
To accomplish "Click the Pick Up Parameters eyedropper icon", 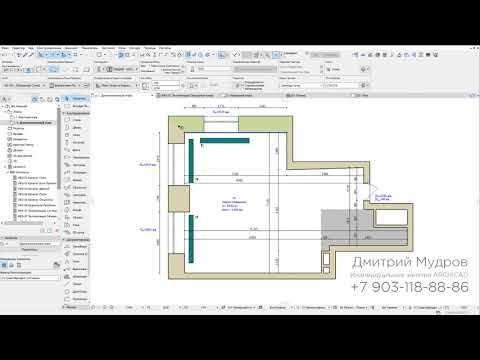I will [26, 55].
